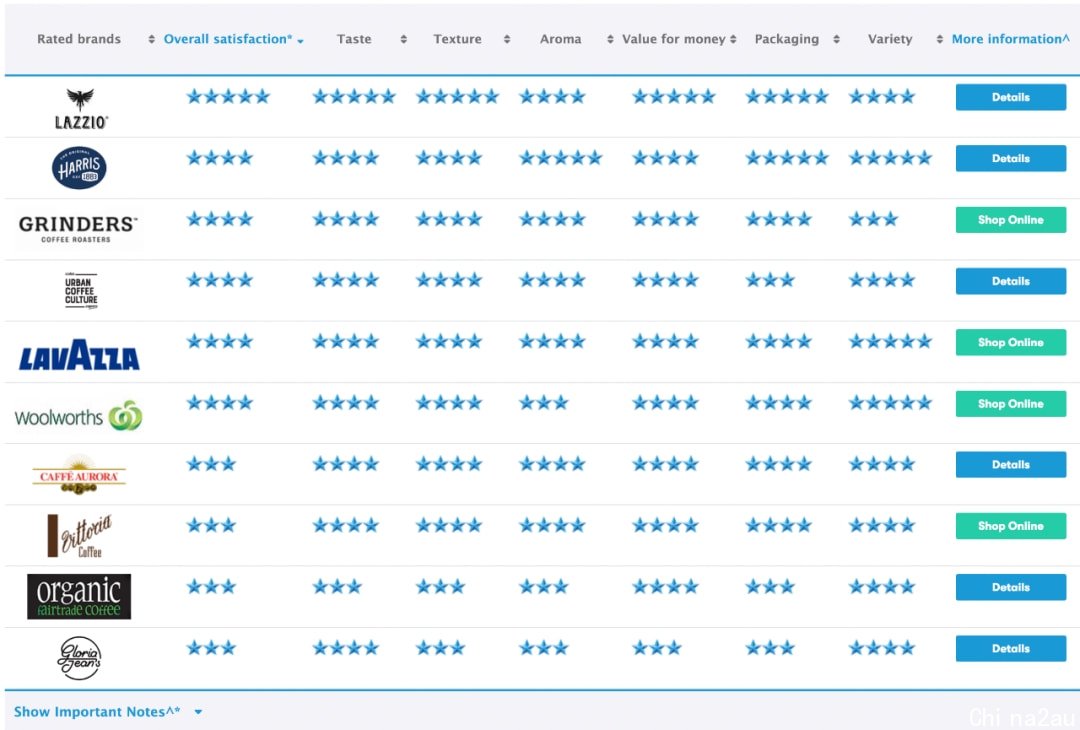Shop Online for Woolworths
1080x730 pixels.
(x=1010, y=404)
